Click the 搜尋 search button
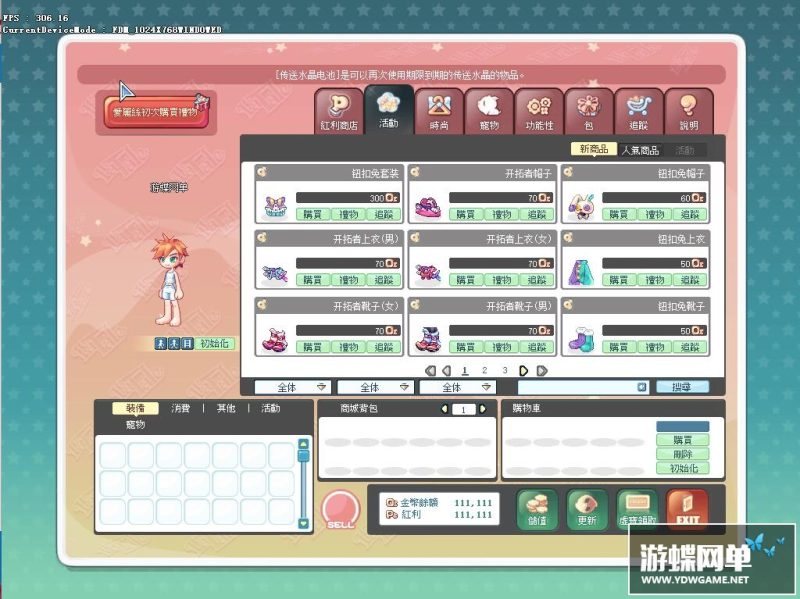 (x=682, y=387)
